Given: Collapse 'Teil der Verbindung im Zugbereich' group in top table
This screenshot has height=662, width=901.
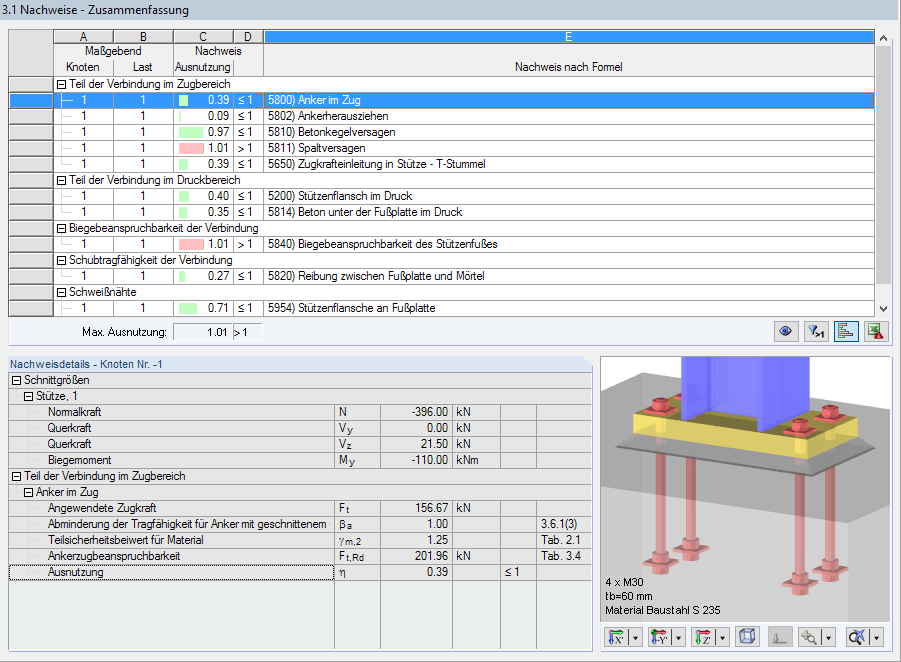Looking at the screenshot, I should (62, 84).
